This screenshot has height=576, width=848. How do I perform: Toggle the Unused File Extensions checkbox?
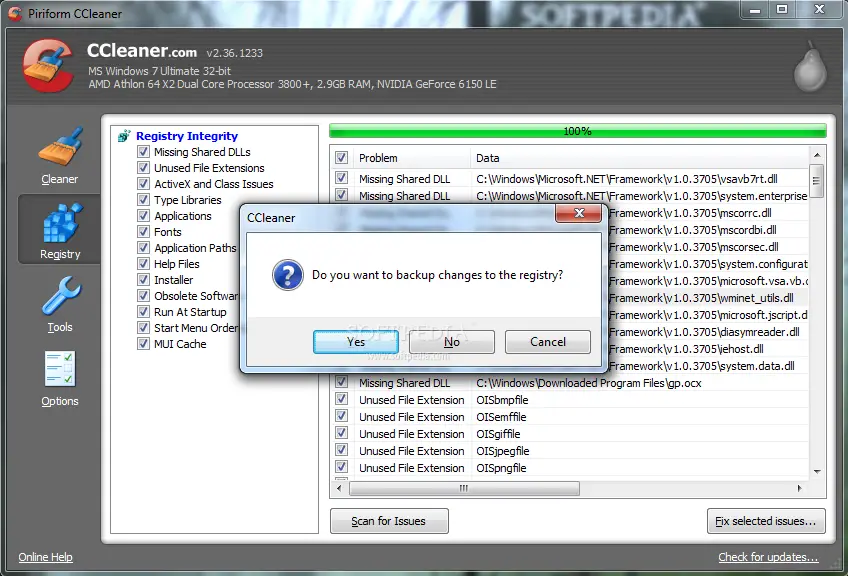click(x=144, y=168)
